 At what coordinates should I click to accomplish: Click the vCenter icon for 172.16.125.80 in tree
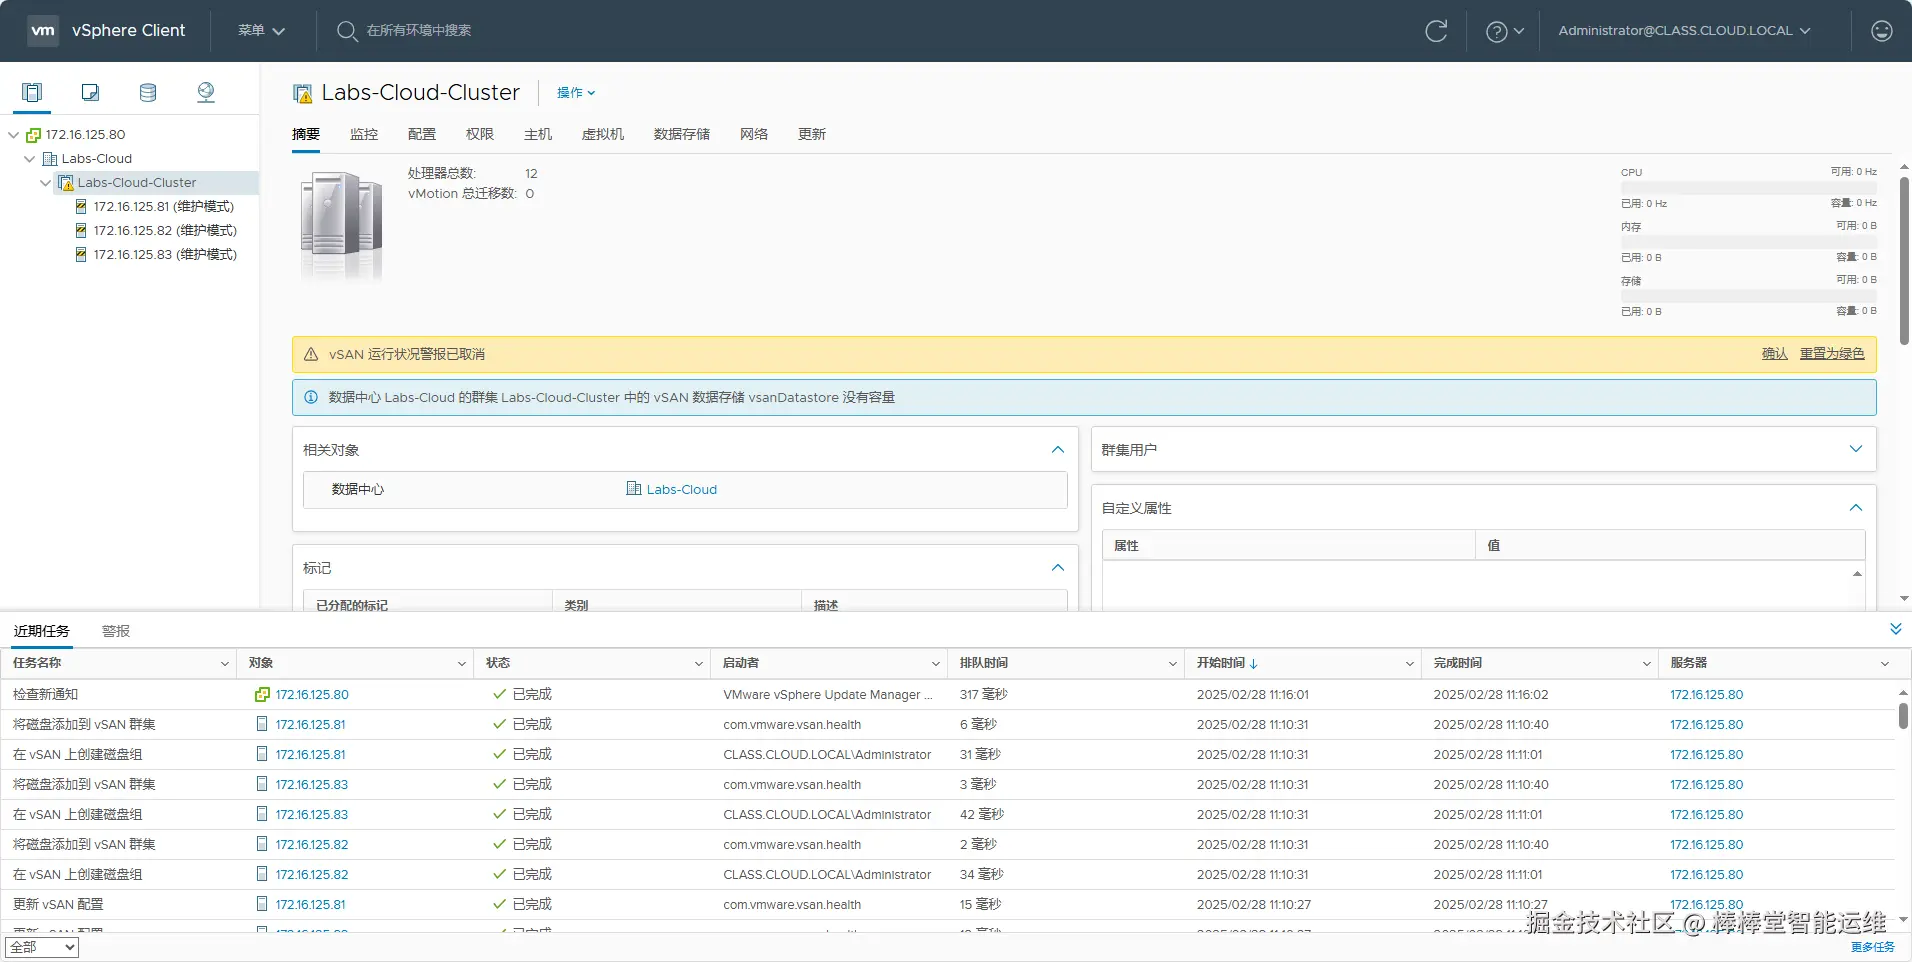click(x=33, y=135)
